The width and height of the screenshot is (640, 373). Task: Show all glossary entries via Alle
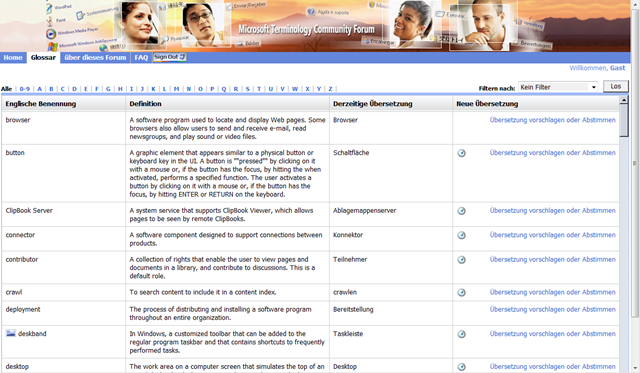point(7,89)
